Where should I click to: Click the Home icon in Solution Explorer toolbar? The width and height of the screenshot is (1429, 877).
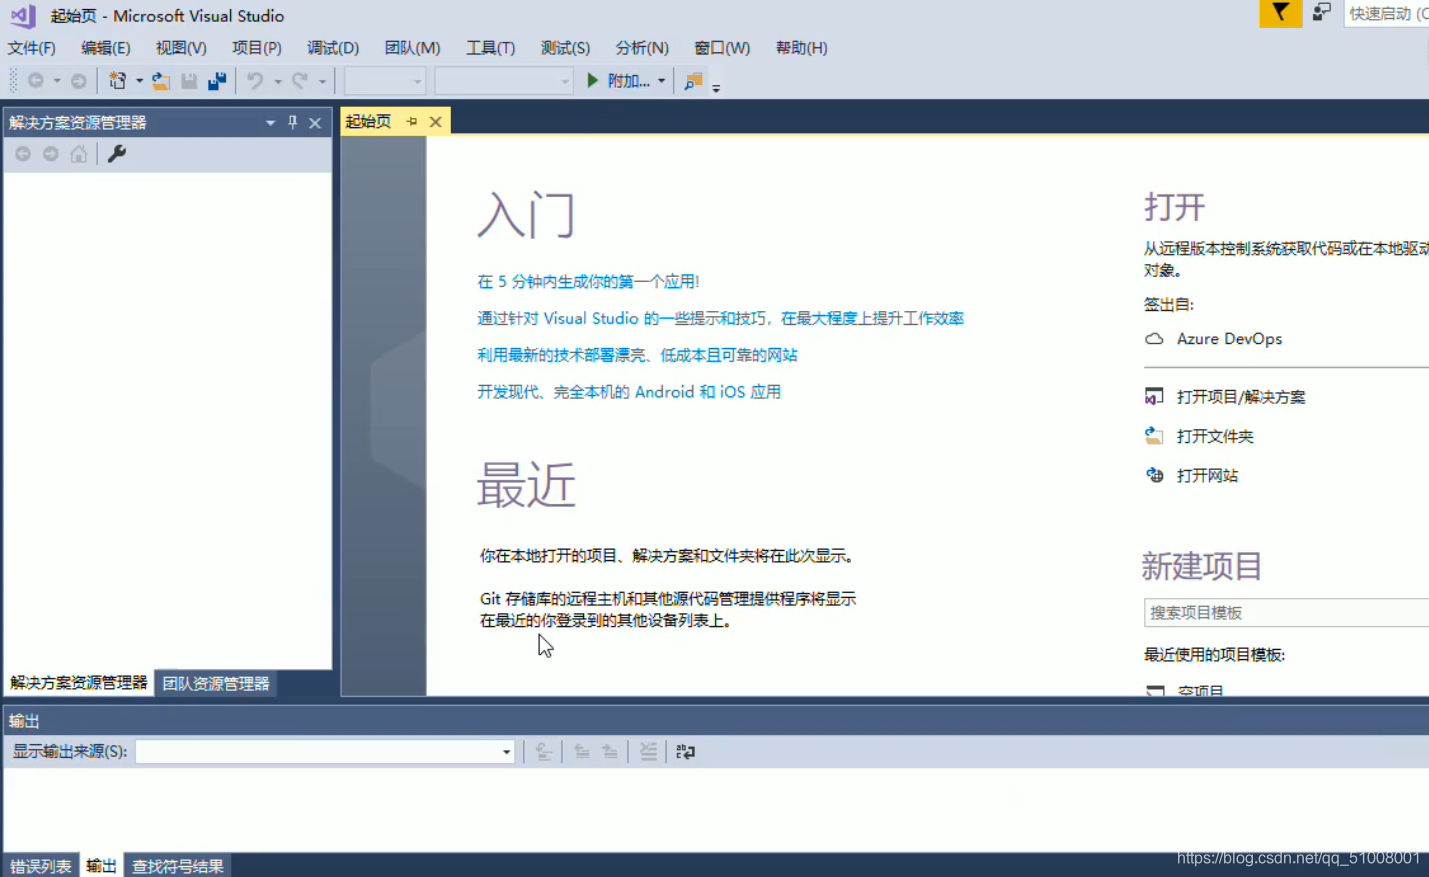point(78,154)
